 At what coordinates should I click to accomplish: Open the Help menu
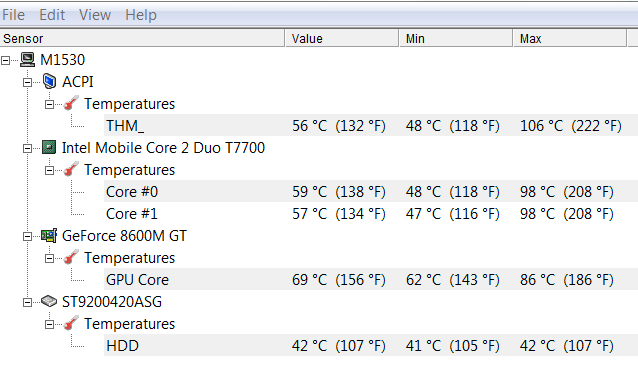[141, 15]
